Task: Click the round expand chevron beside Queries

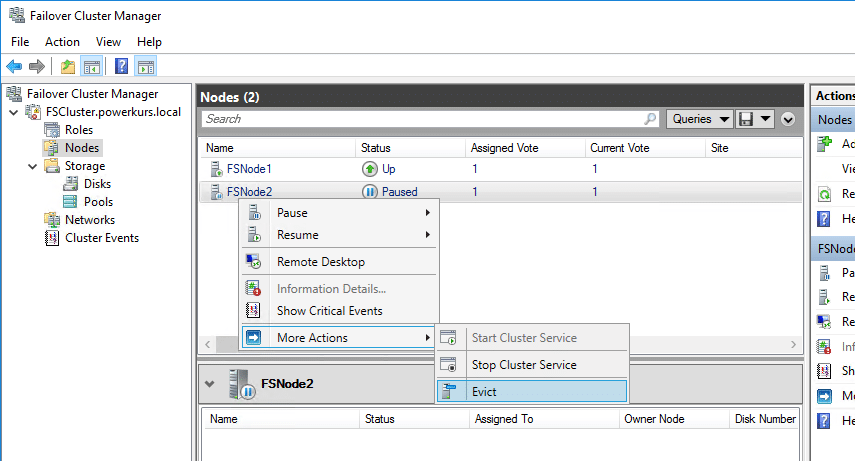Action: (x=788, y=119)
